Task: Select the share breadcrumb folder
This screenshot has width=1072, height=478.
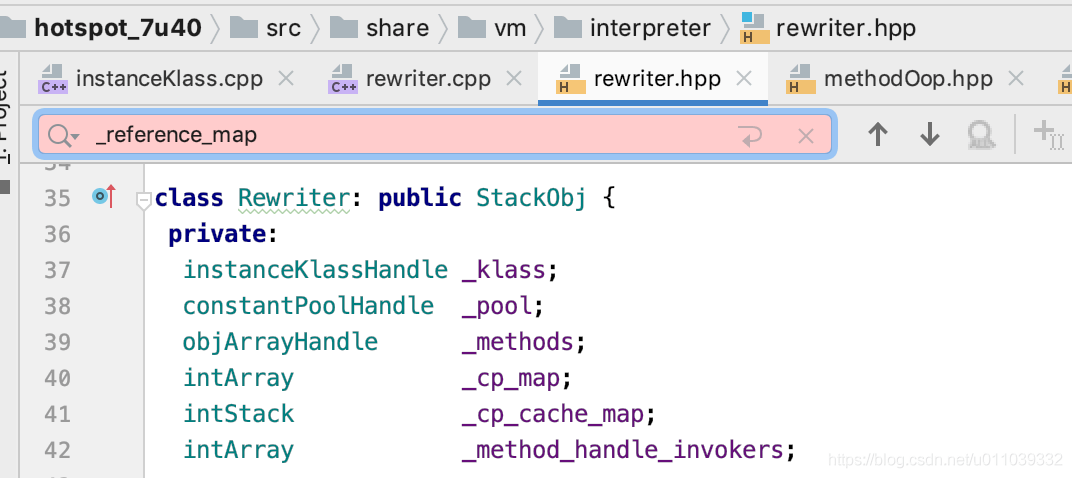Action: tap(379, 28)
